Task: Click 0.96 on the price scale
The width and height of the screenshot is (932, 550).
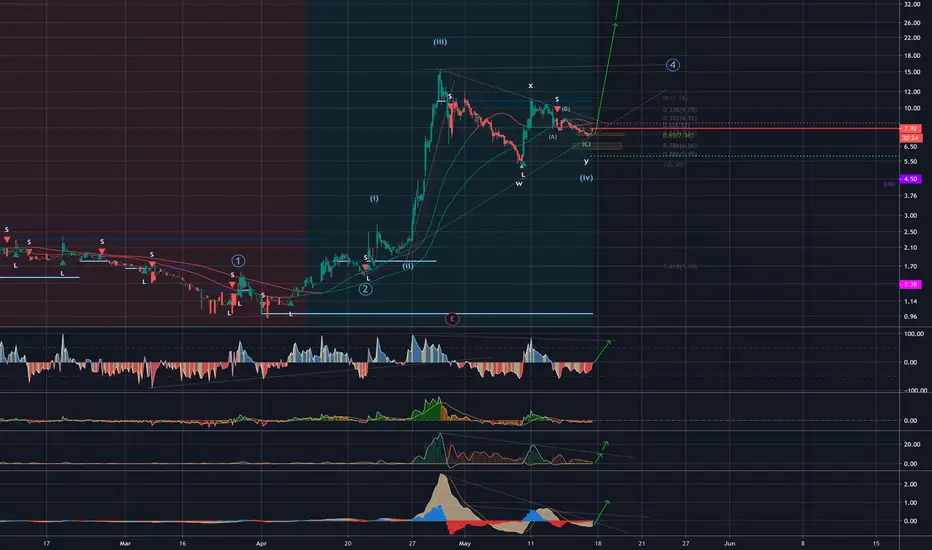Action: pyautogui.click(x=910, y=316)
